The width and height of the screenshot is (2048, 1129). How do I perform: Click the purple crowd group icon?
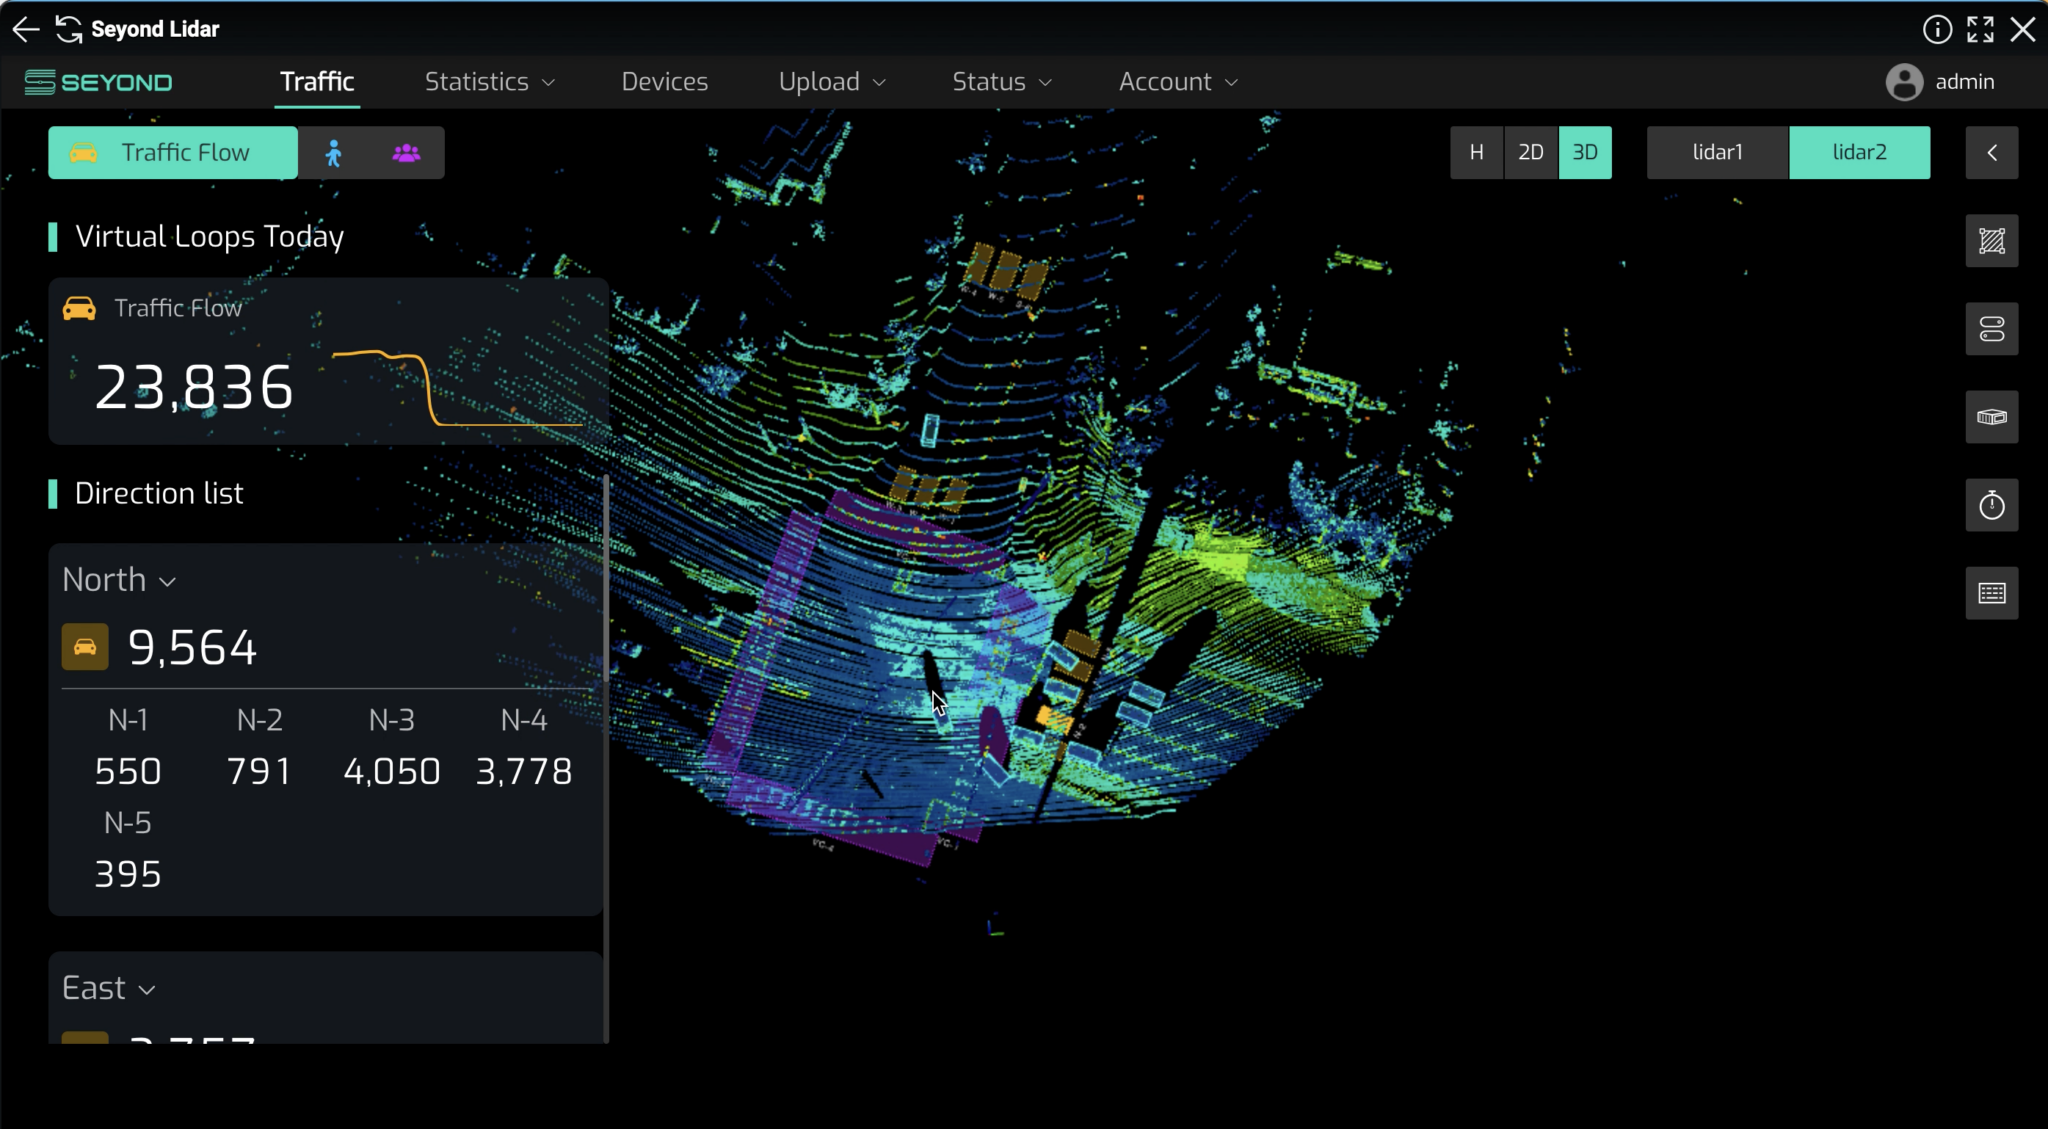click(406, 153)
